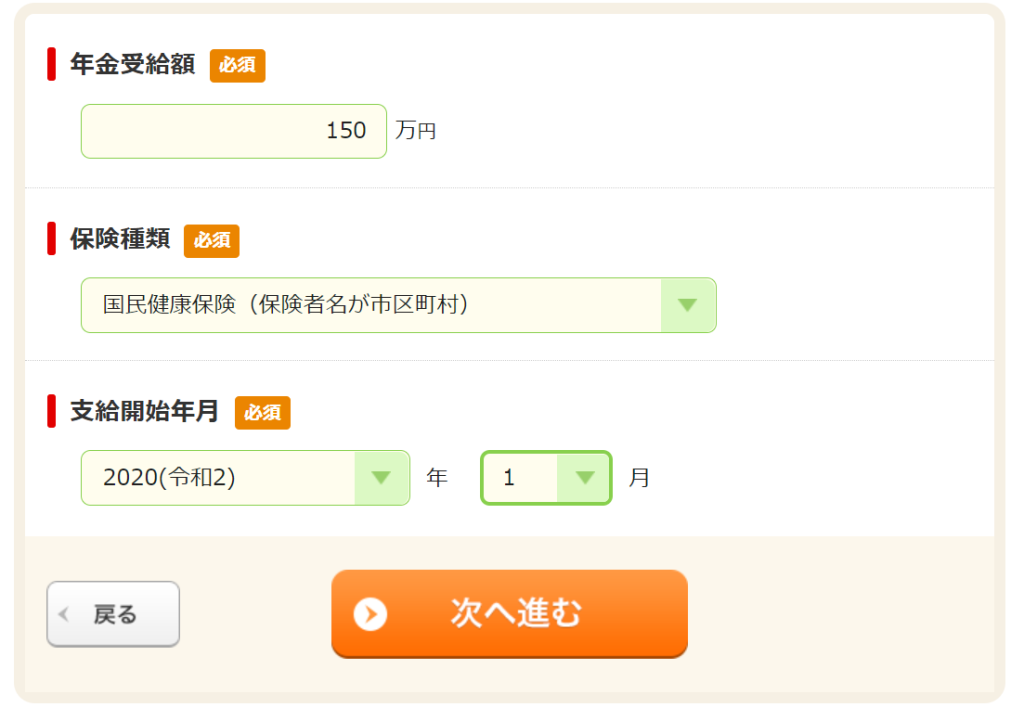
Task: Open the month dropdown showing 1
Action: (x=546, y=478)
